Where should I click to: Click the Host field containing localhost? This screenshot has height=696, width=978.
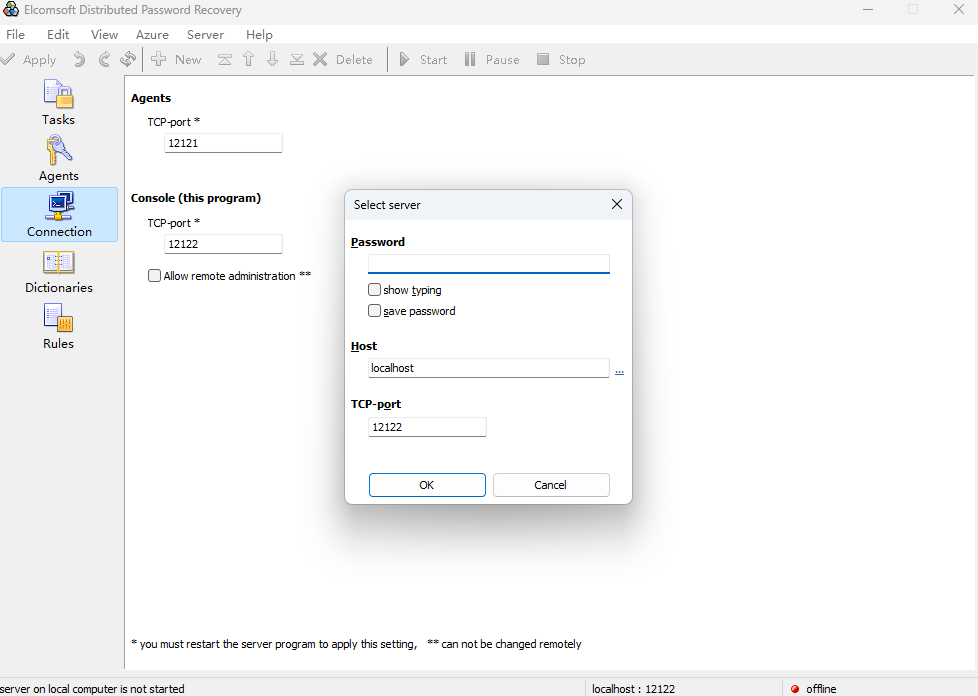pos(488,368)
